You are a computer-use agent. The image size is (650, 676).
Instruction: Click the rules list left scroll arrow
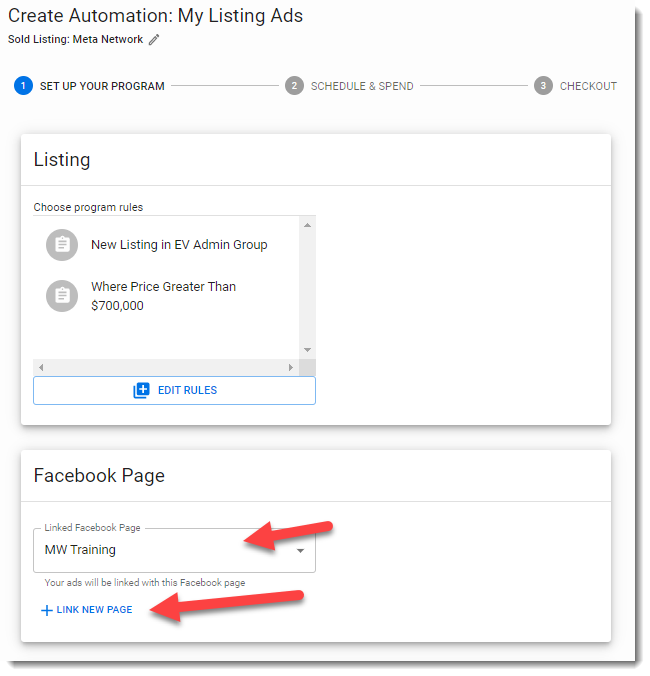pyautogui.click(x=41, y=368)
